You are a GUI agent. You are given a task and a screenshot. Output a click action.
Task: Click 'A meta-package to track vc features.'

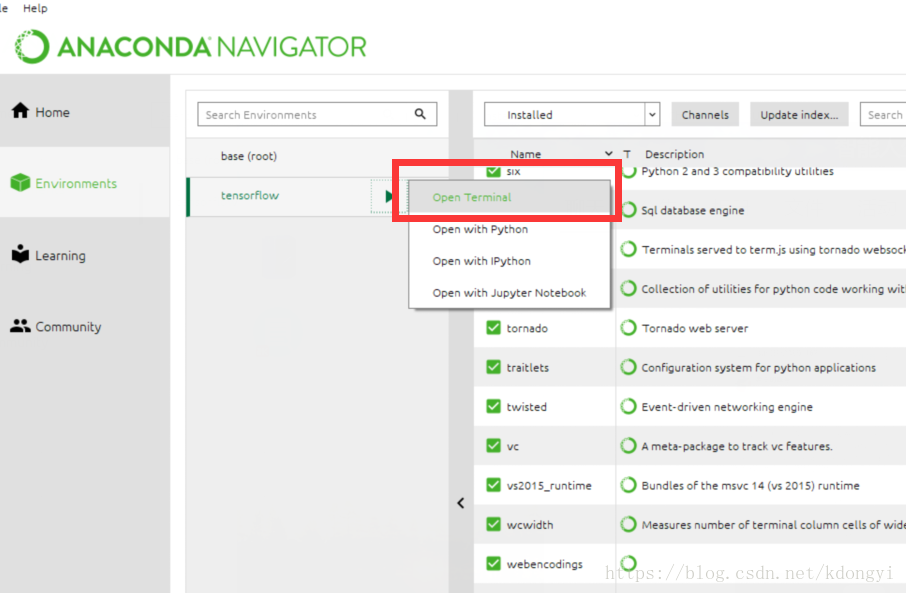(x=737, y=446)
